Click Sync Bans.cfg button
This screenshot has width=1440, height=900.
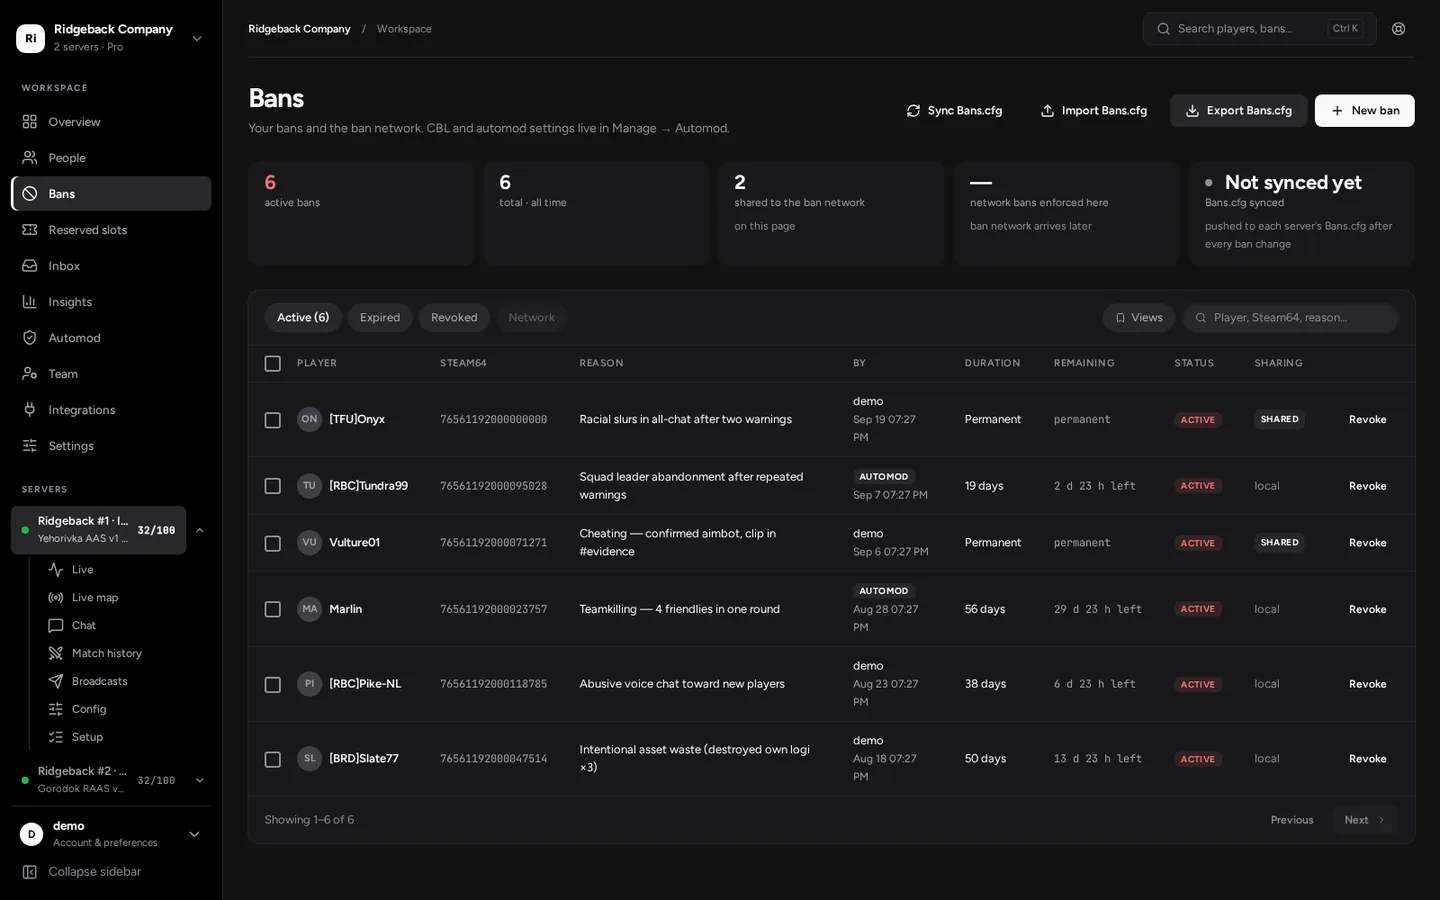[954, 111]
